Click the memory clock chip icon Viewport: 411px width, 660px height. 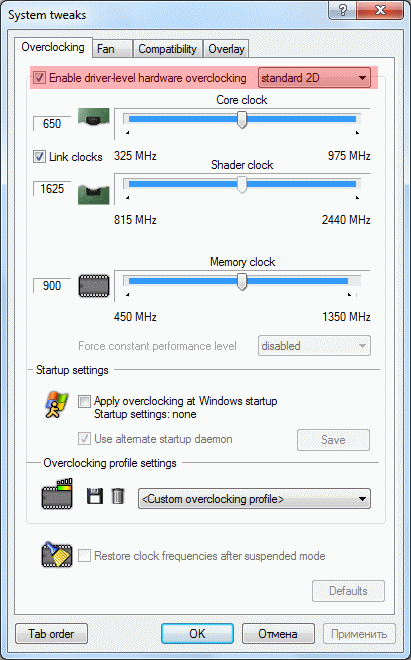click(94, 286)
